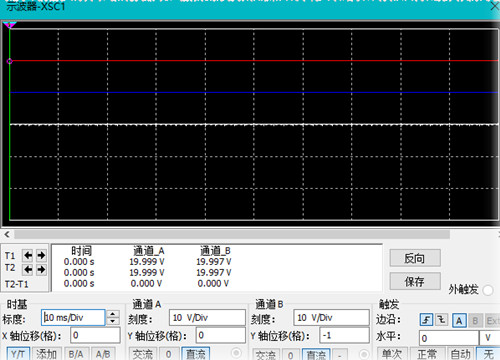
Task: Open the trigger level unit V dropdown
Action: (x=489, y=338)
